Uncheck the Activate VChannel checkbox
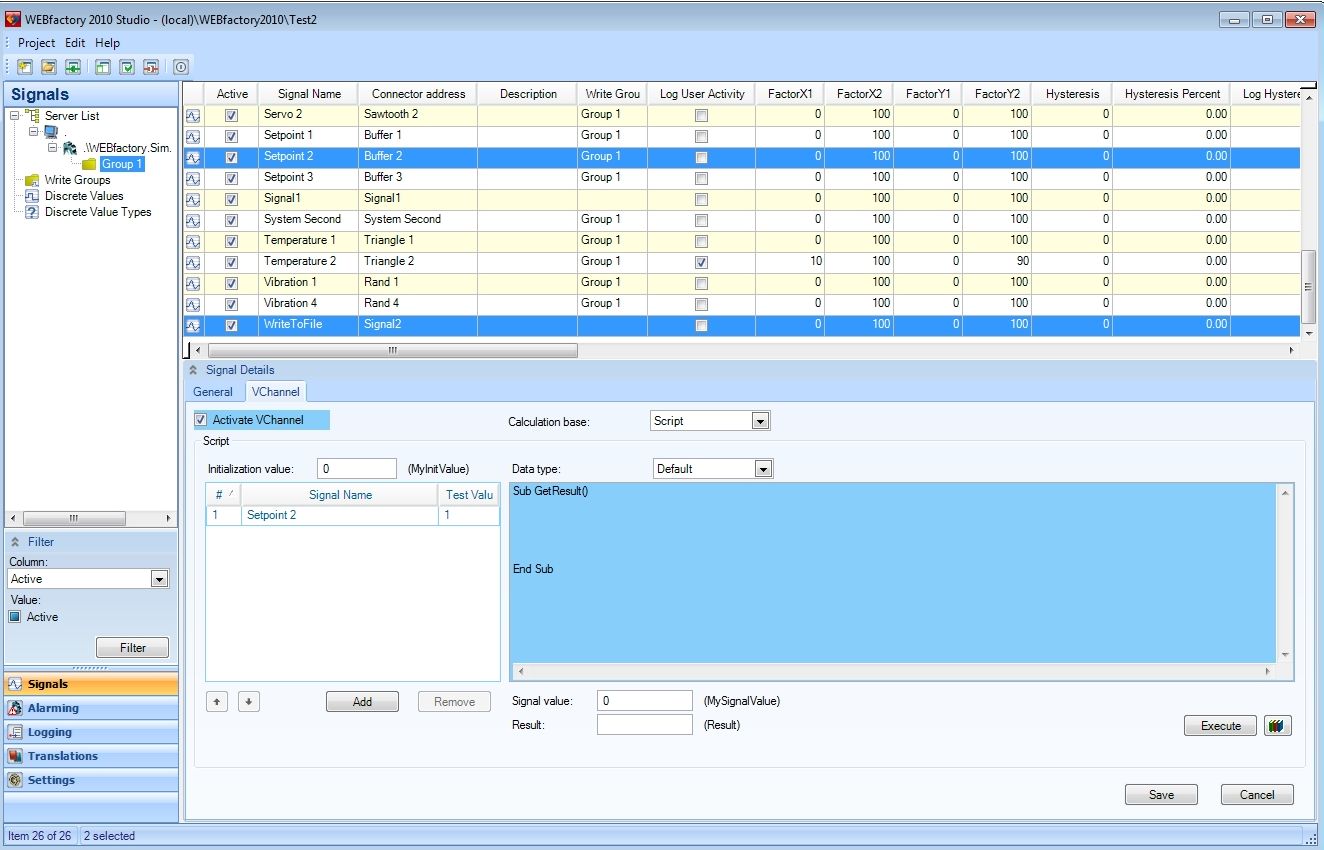1324x850 pixels. tap(201, 420)
